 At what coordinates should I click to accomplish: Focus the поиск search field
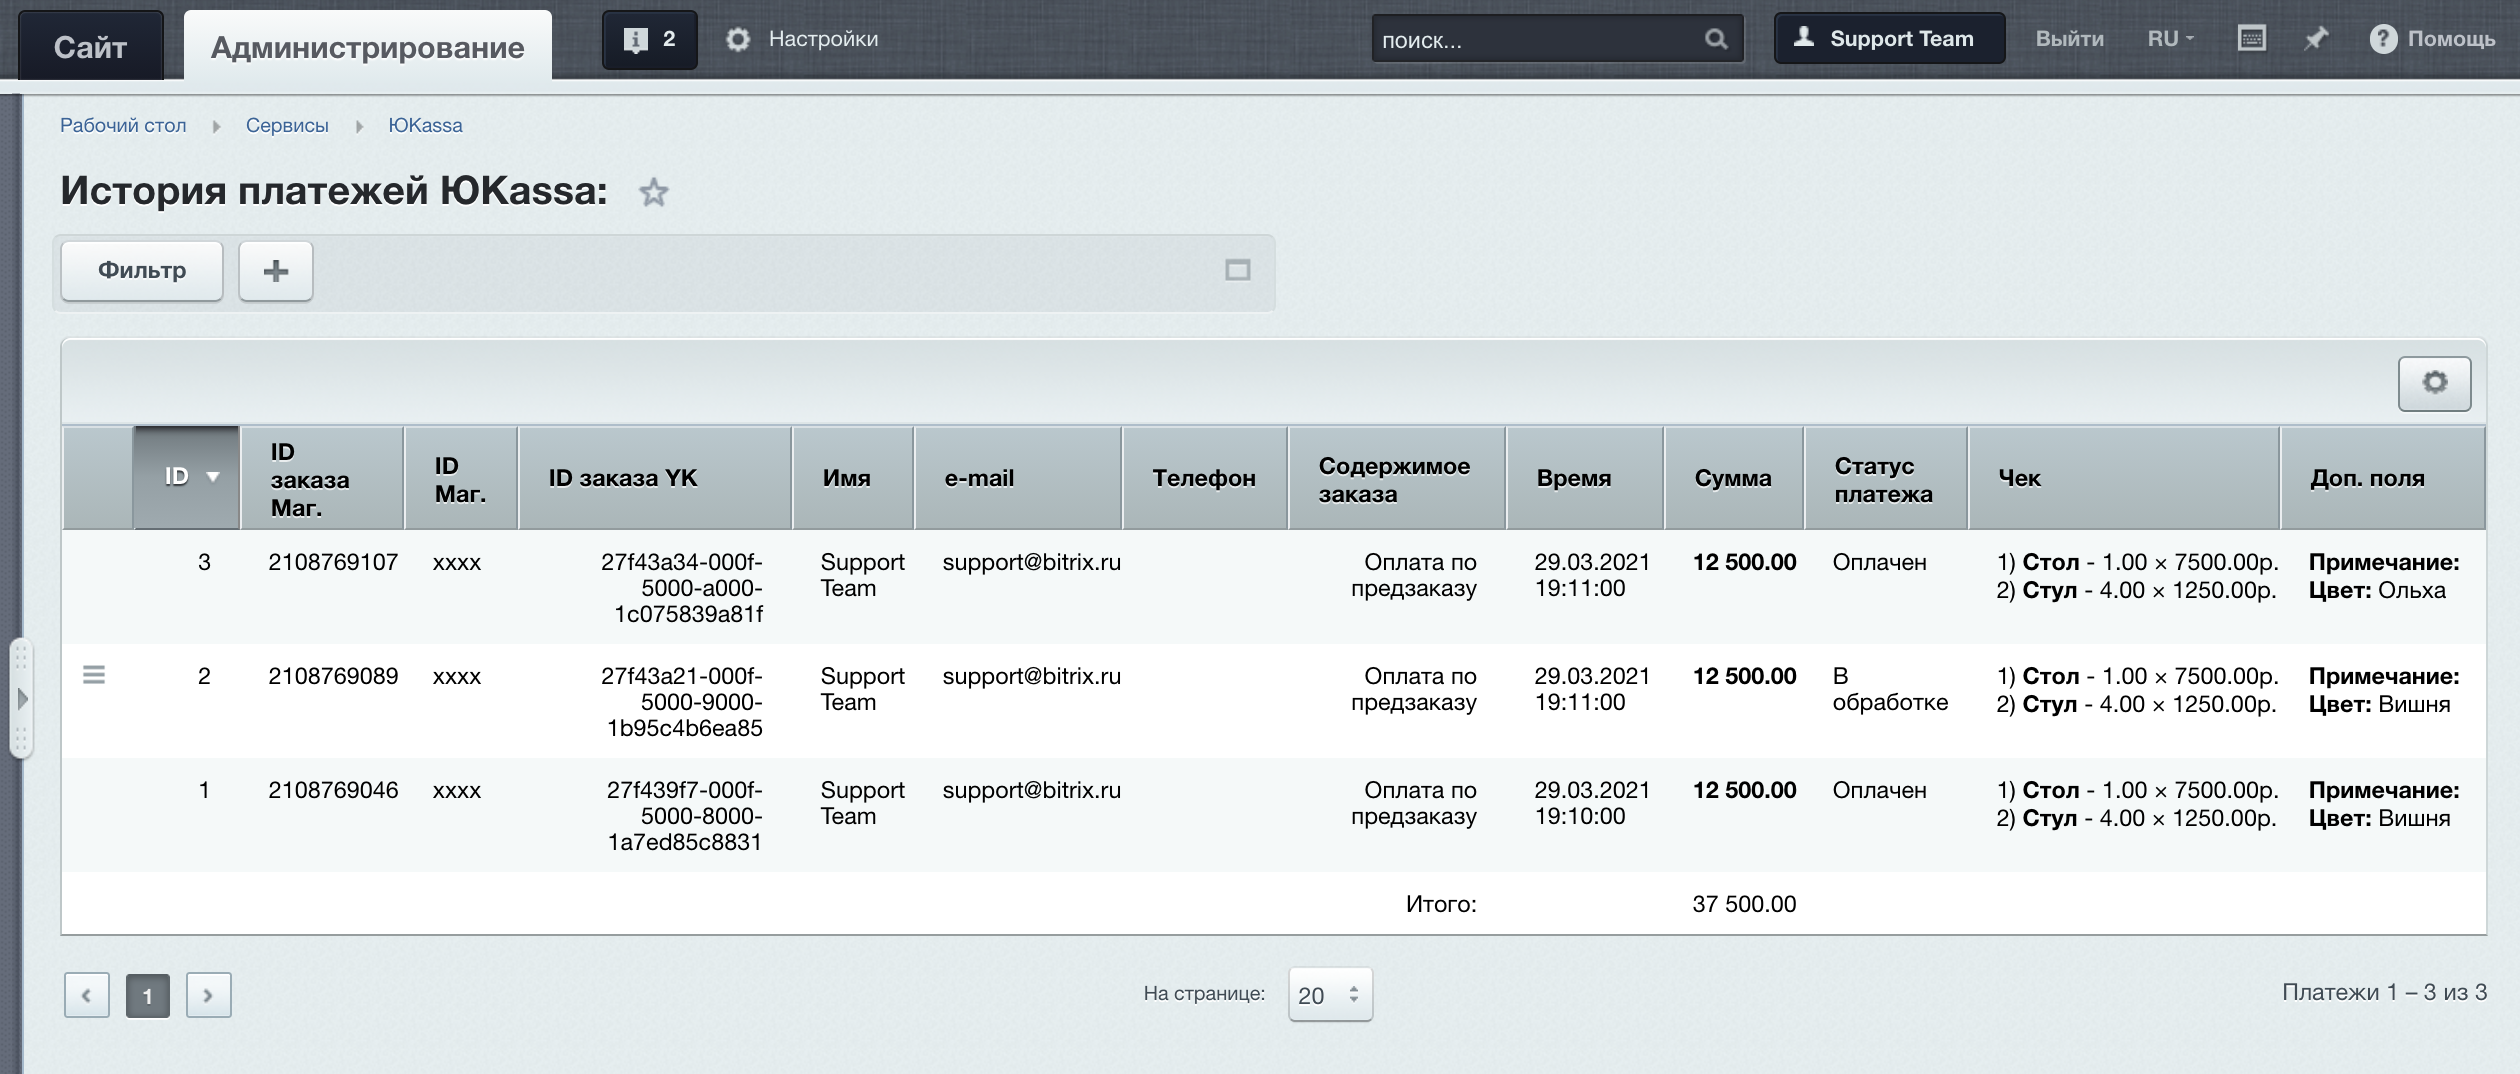1535,40
